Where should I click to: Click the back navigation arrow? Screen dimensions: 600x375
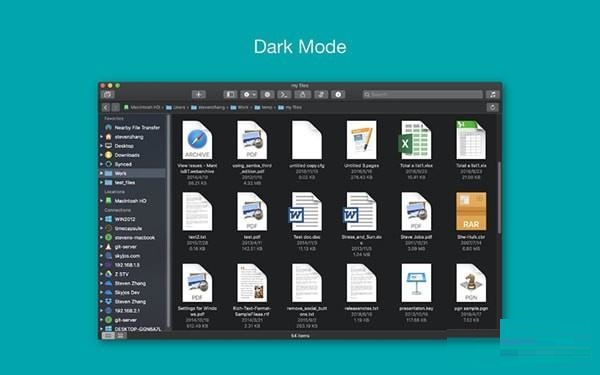pyautogui.click(x=106, y=108)
